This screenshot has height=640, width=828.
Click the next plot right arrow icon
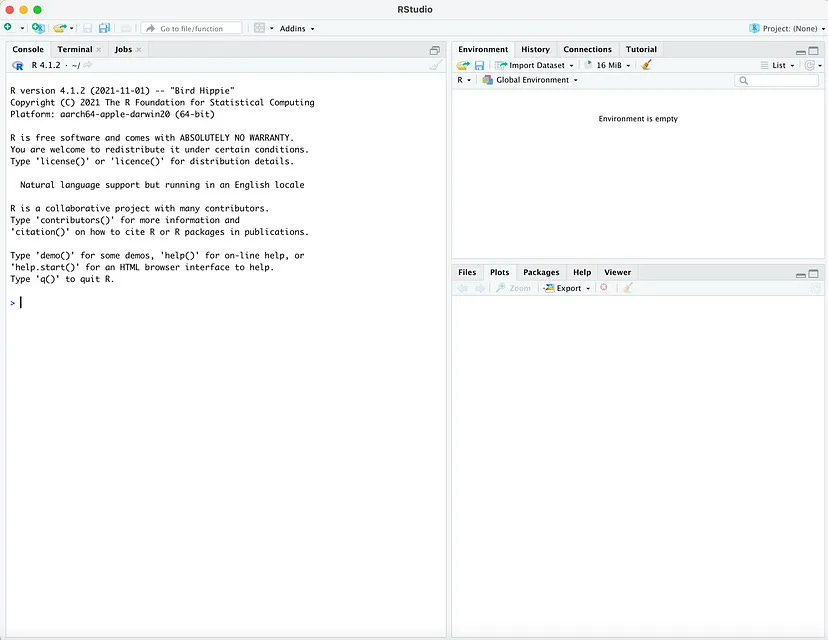479,288
